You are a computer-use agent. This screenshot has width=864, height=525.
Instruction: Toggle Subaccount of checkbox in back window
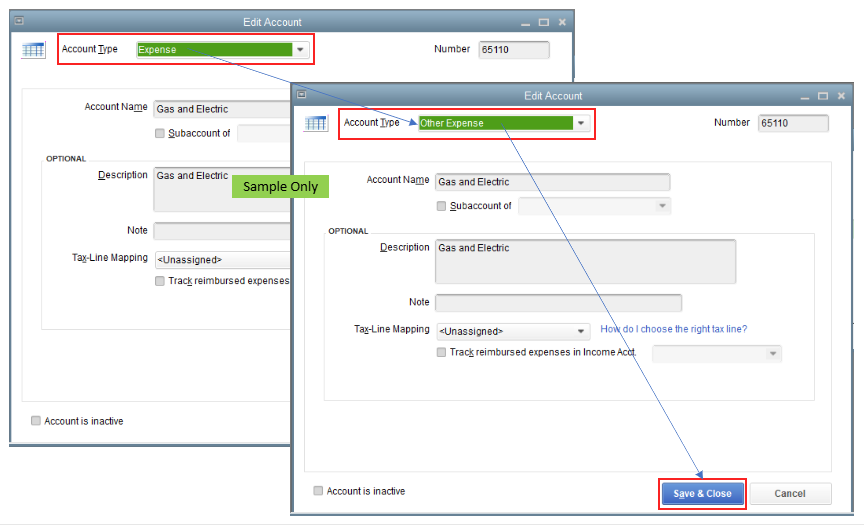pos(160,133)
